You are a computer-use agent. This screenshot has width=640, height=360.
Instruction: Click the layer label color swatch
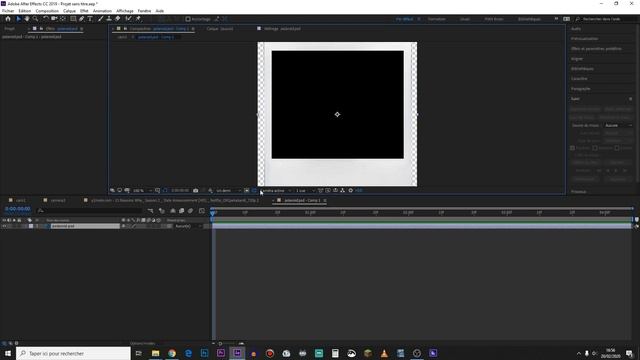click(31, 226)
